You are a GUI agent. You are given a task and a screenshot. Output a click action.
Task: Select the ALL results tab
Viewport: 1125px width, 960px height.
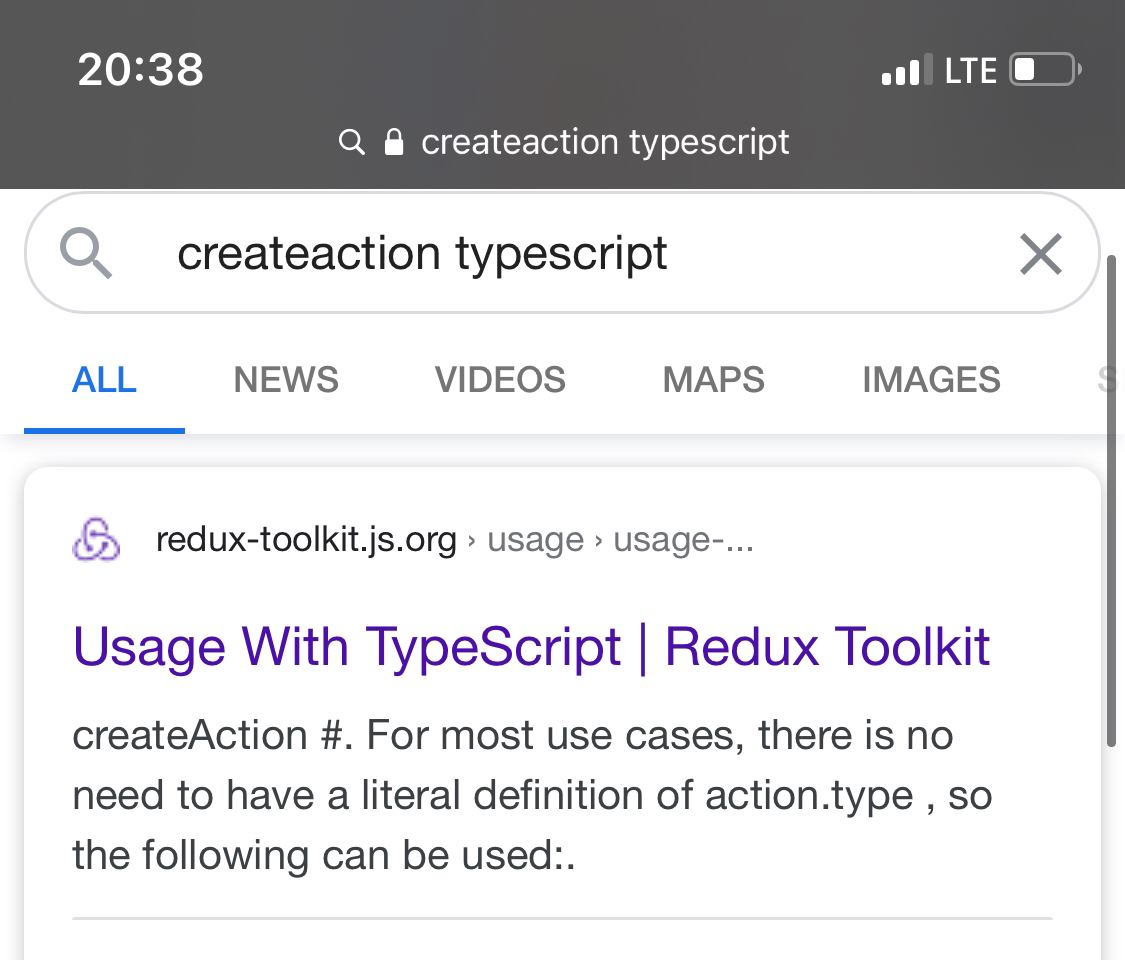104,380
